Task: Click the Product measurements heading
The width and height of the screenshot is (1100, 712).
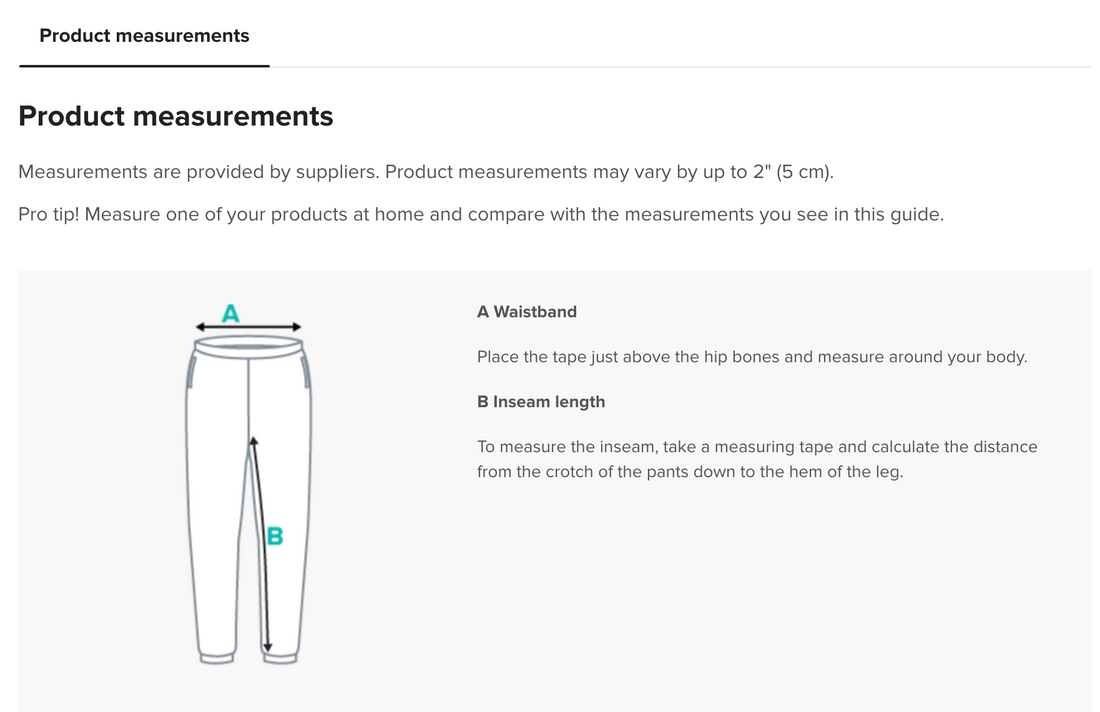Action: [x=176, y=116]
